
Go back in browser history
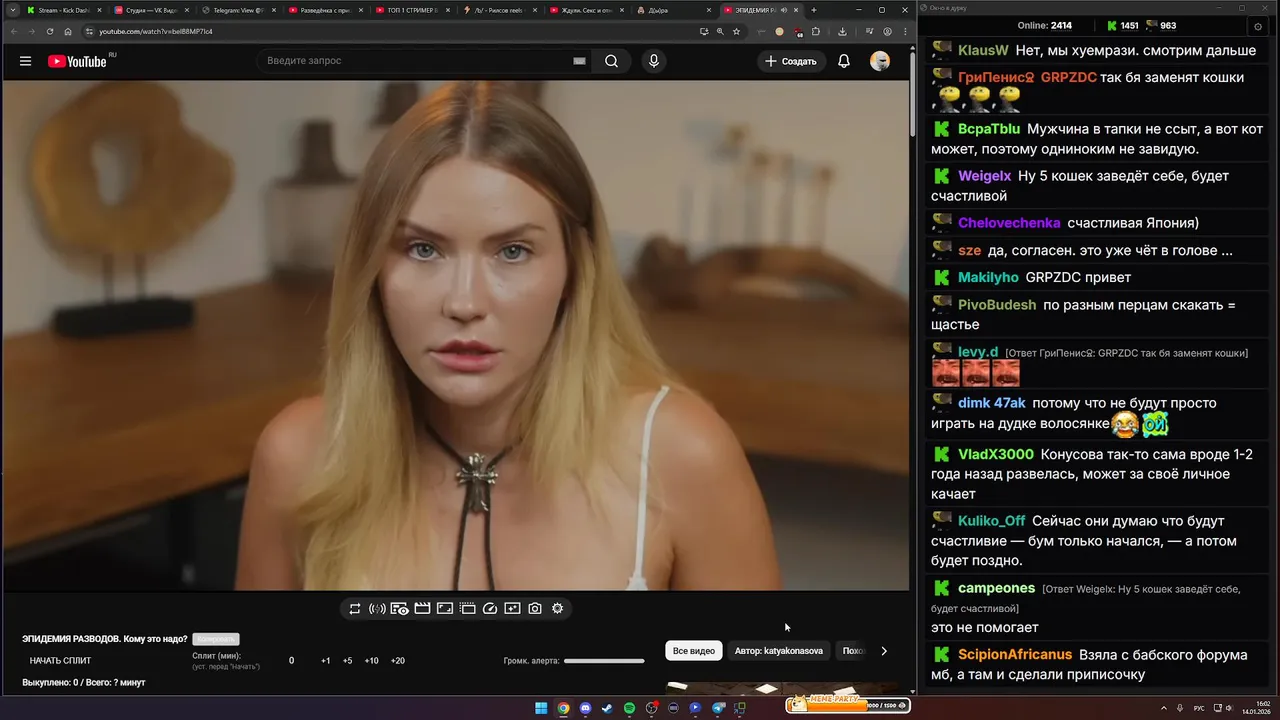pyautogui.click(x=13, y=31)
